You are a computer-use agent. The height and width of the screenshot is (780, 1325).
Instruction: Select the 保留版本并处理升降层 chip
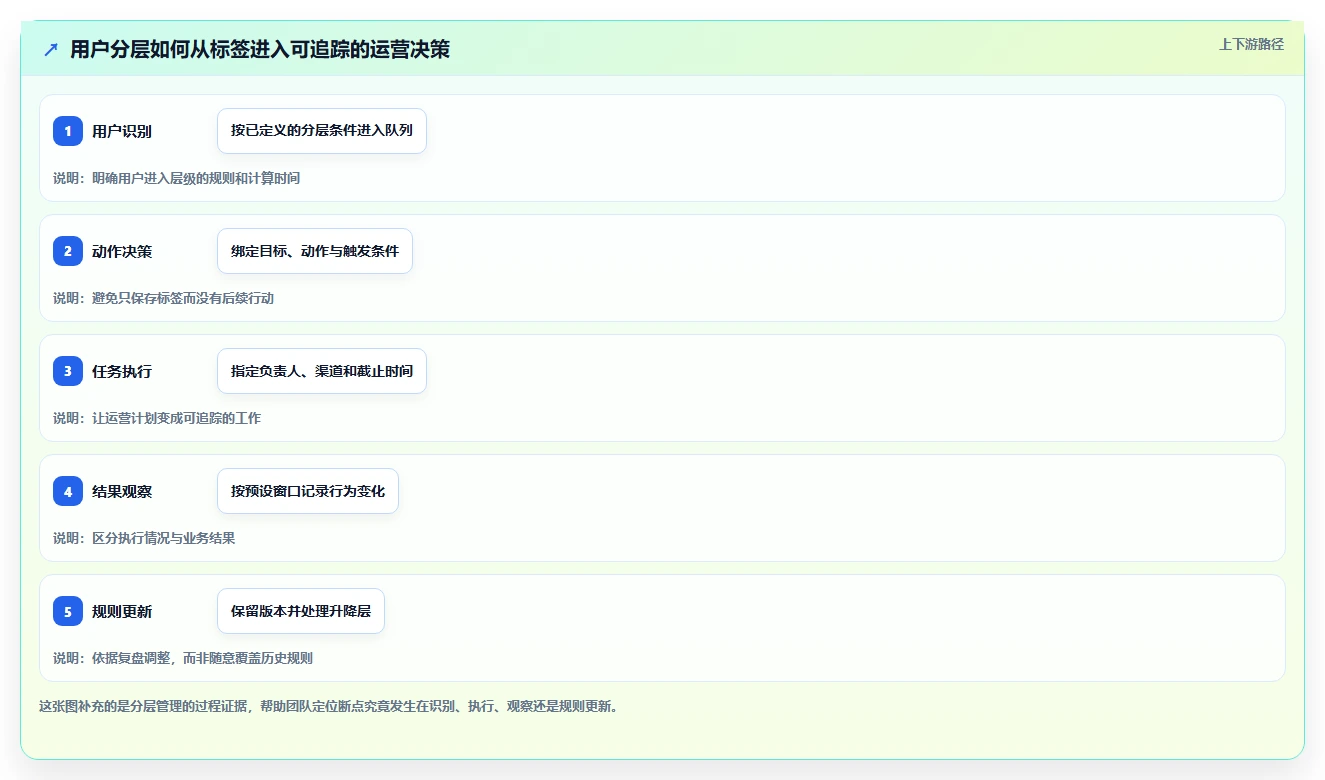pos(301,611)
